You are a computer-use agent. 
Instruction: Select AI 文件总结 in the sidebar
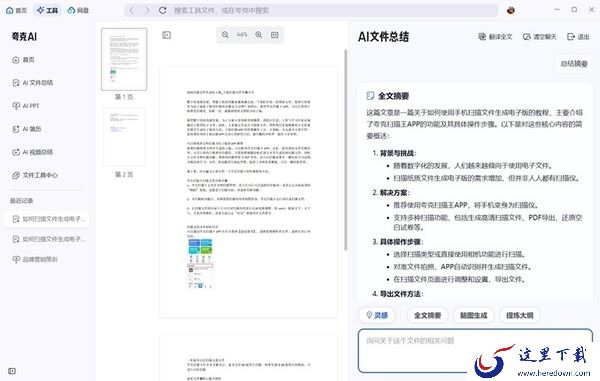(33, 83)
